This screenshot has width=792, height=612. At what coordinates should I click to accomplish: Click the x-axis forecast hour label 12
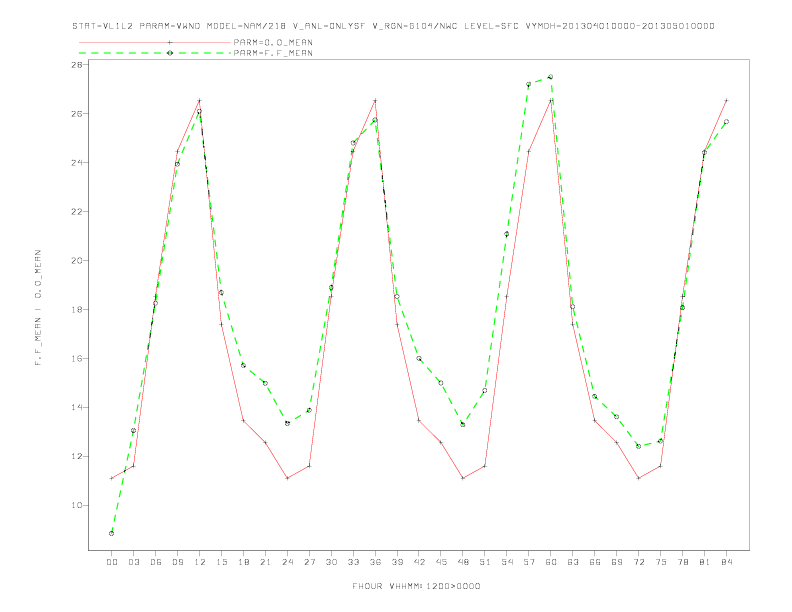point(200,562)
